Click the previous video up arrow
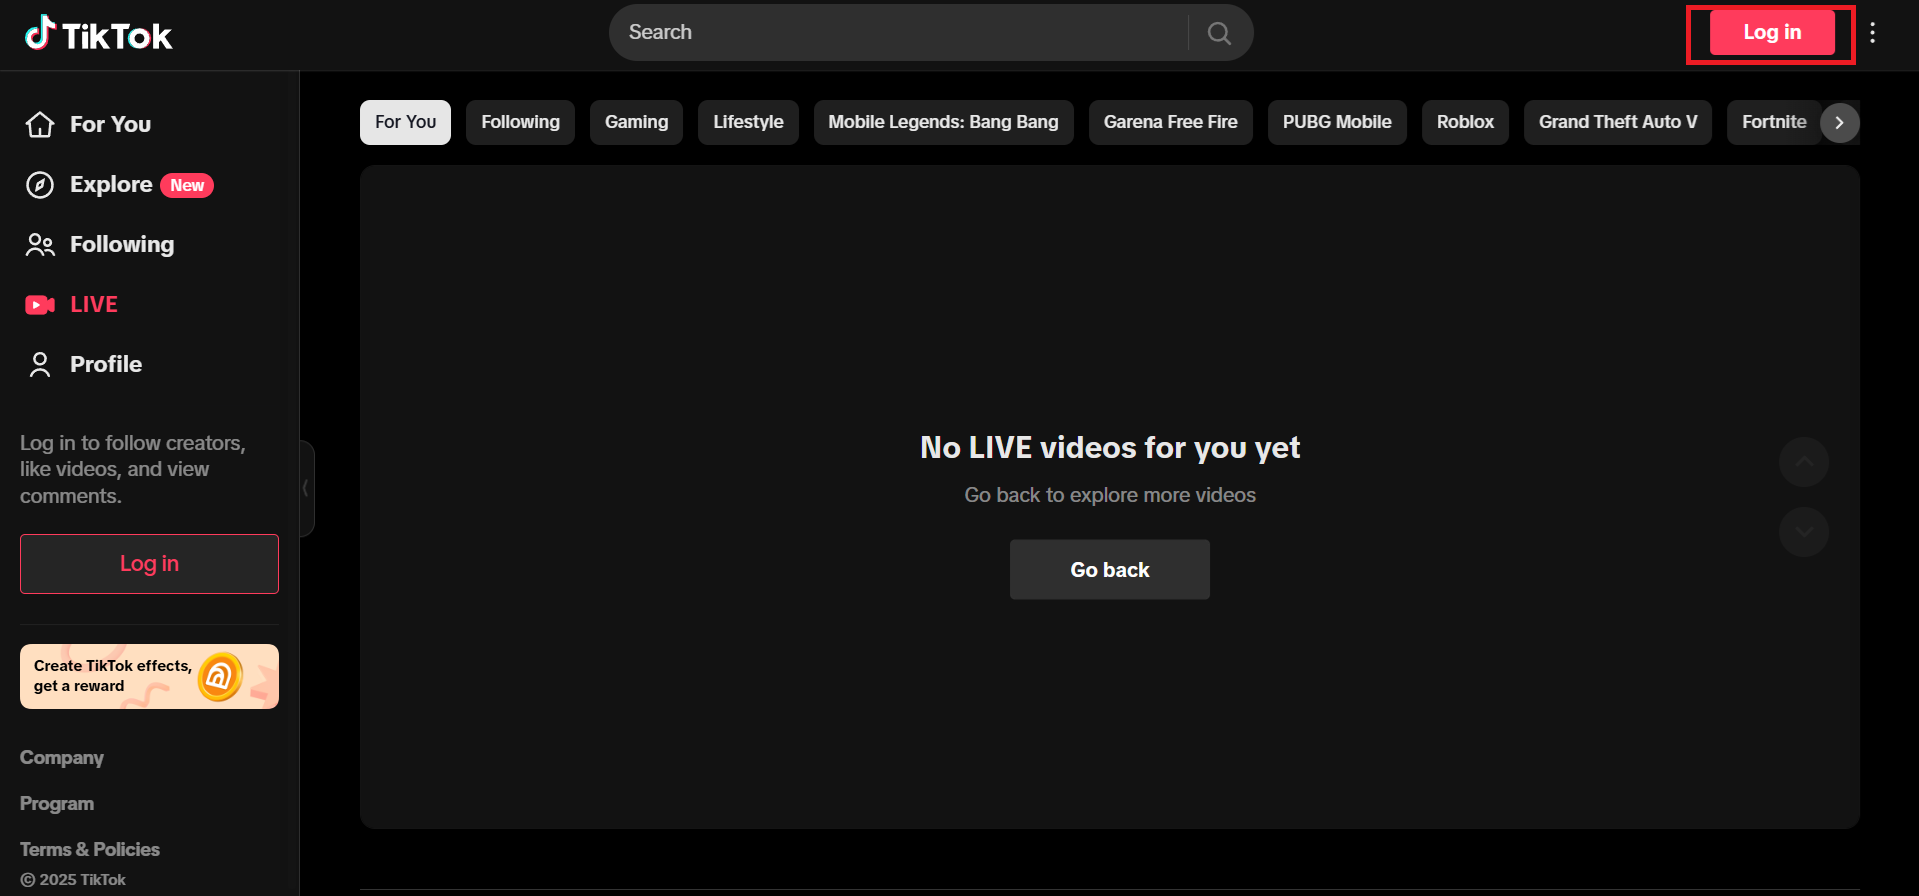 (1804, 462)
